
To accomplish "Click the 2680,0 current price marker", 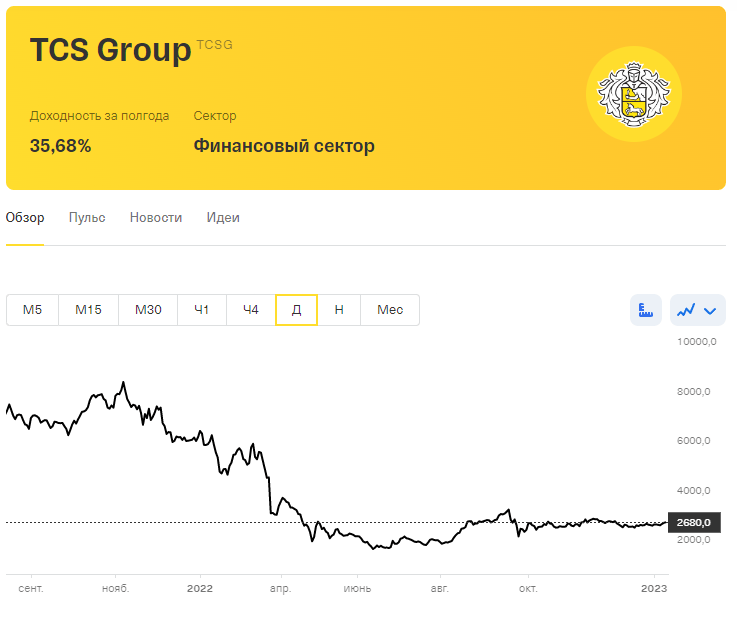I will pos(694,522).
